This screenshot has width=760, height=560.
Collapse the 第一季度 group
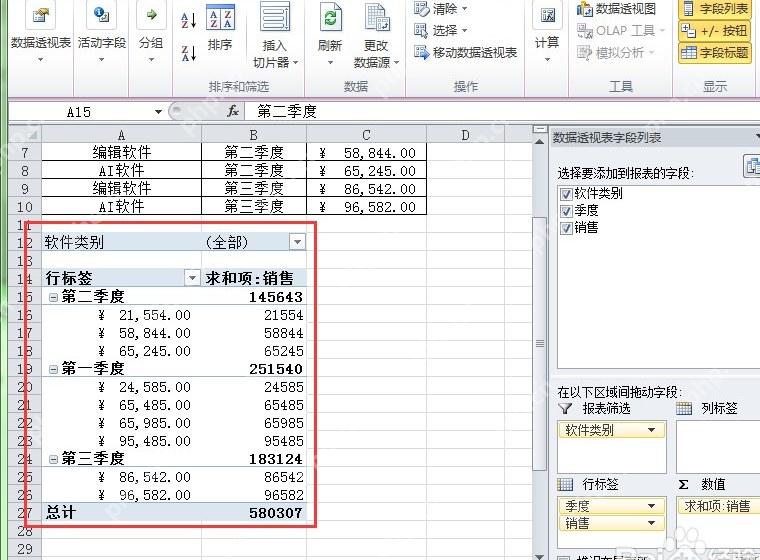pyautogui.click(x=53, y=369)
